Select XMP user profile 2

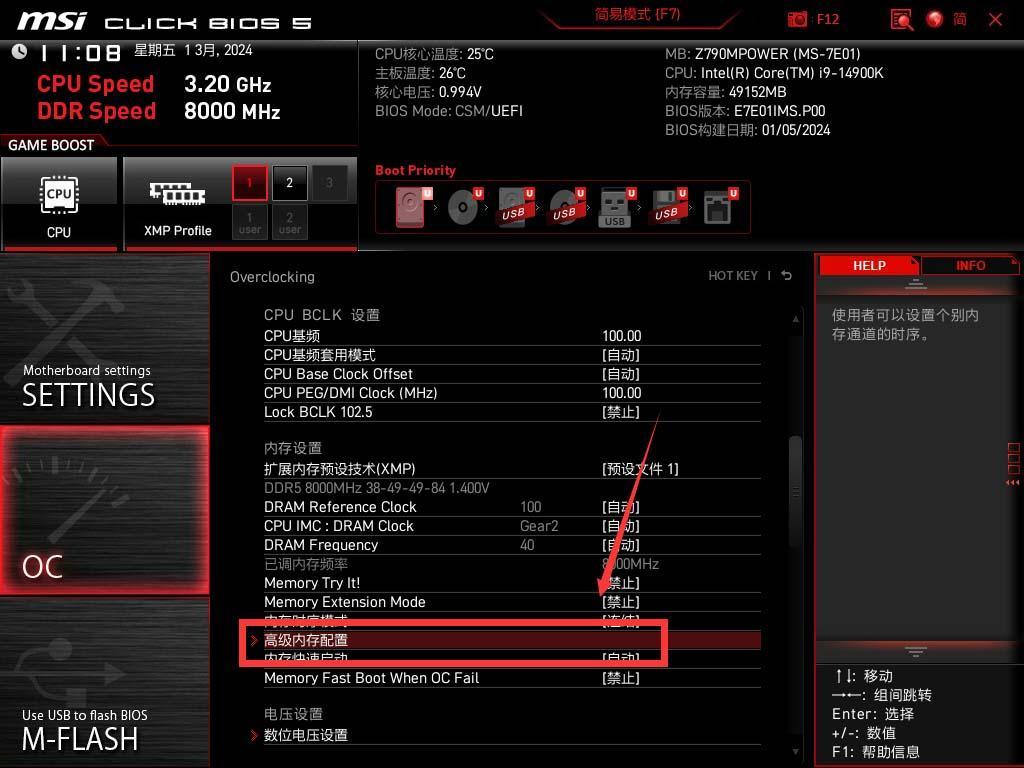click(289, 222)
